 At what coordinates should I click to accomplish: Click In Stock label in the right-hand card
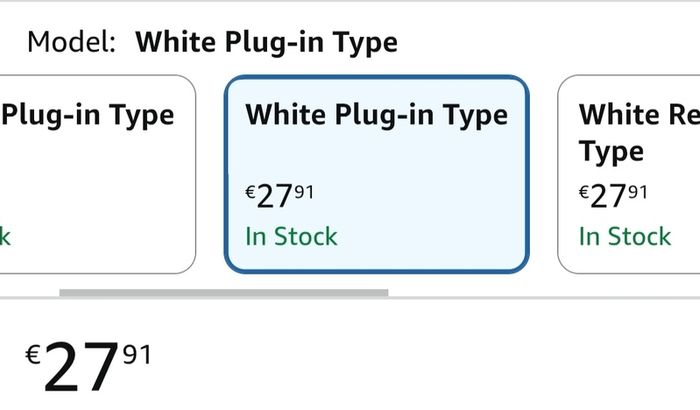[625, 236]
